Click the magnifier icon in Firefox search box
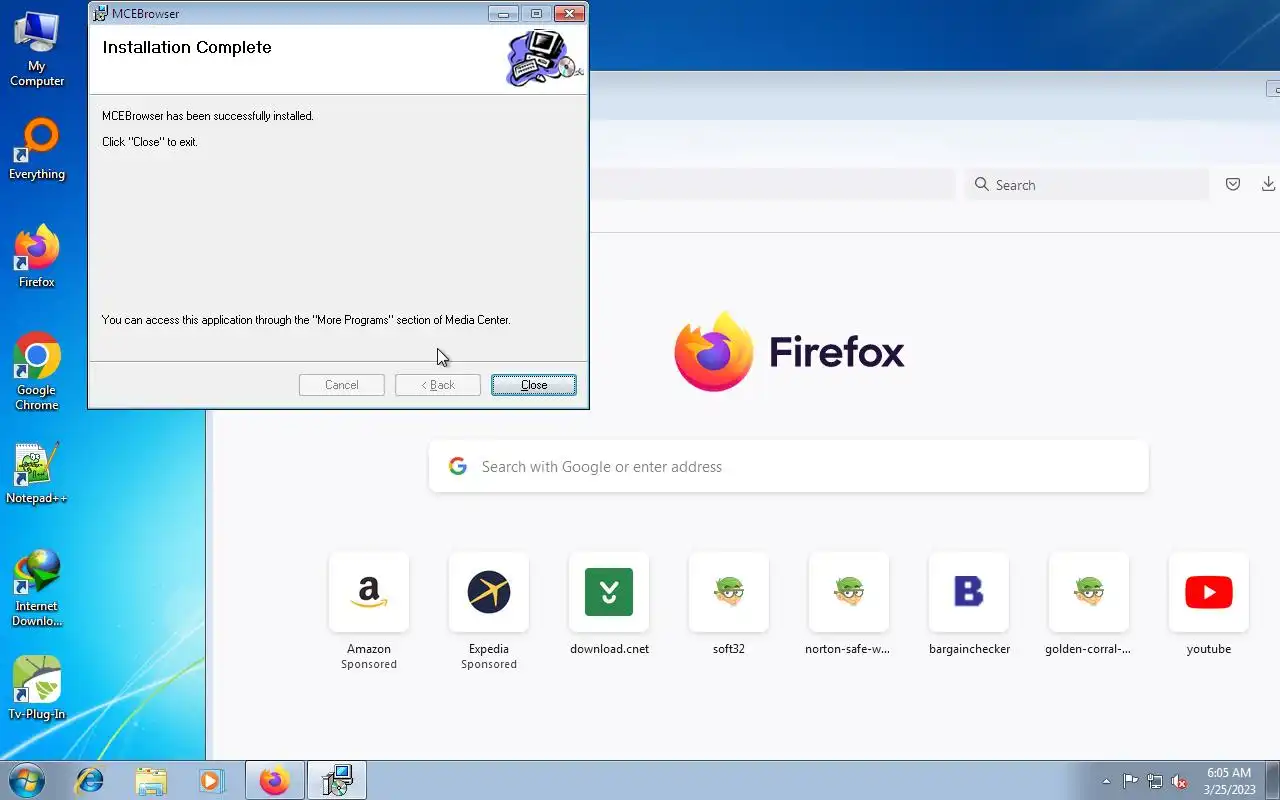Screen dimensions: 1280x800 click(981, 185)
